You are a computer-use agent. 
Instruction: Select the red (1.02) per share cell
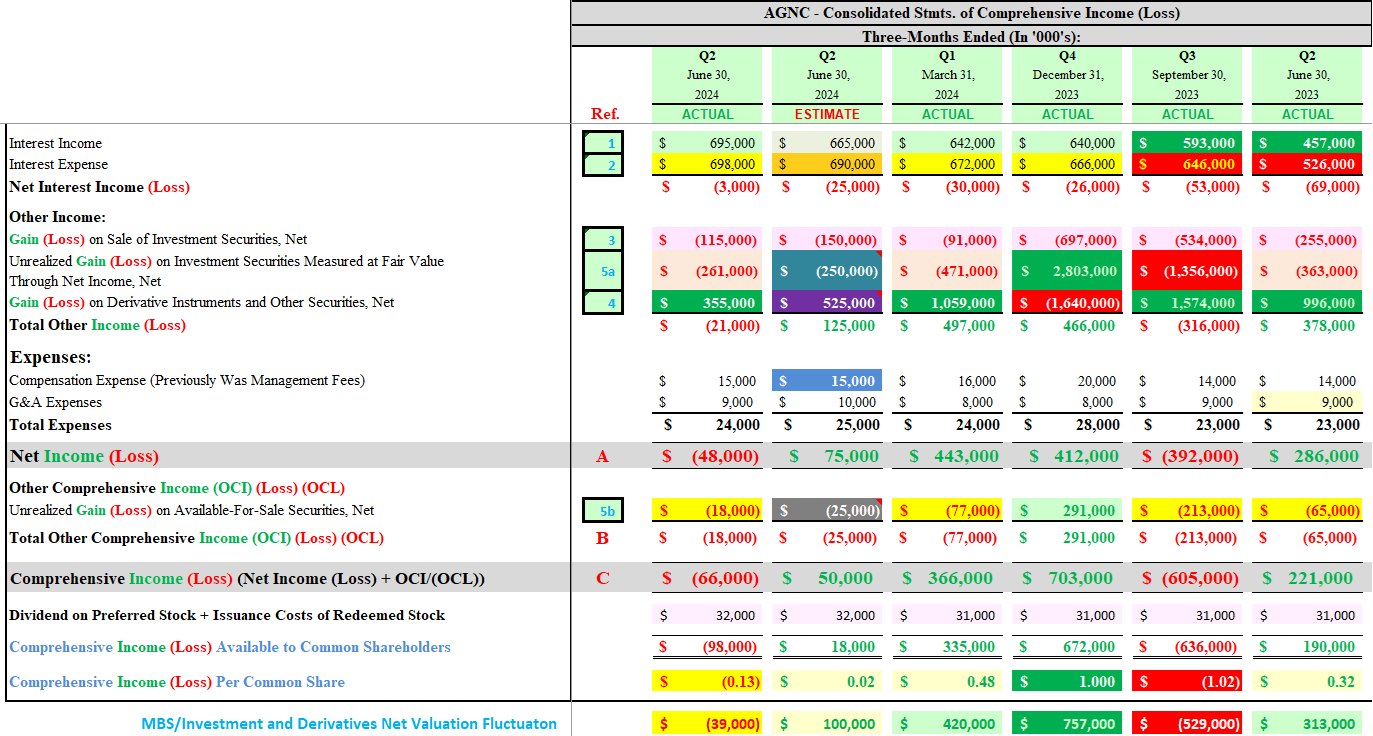pyautogui.click(x=1187, y=682)
